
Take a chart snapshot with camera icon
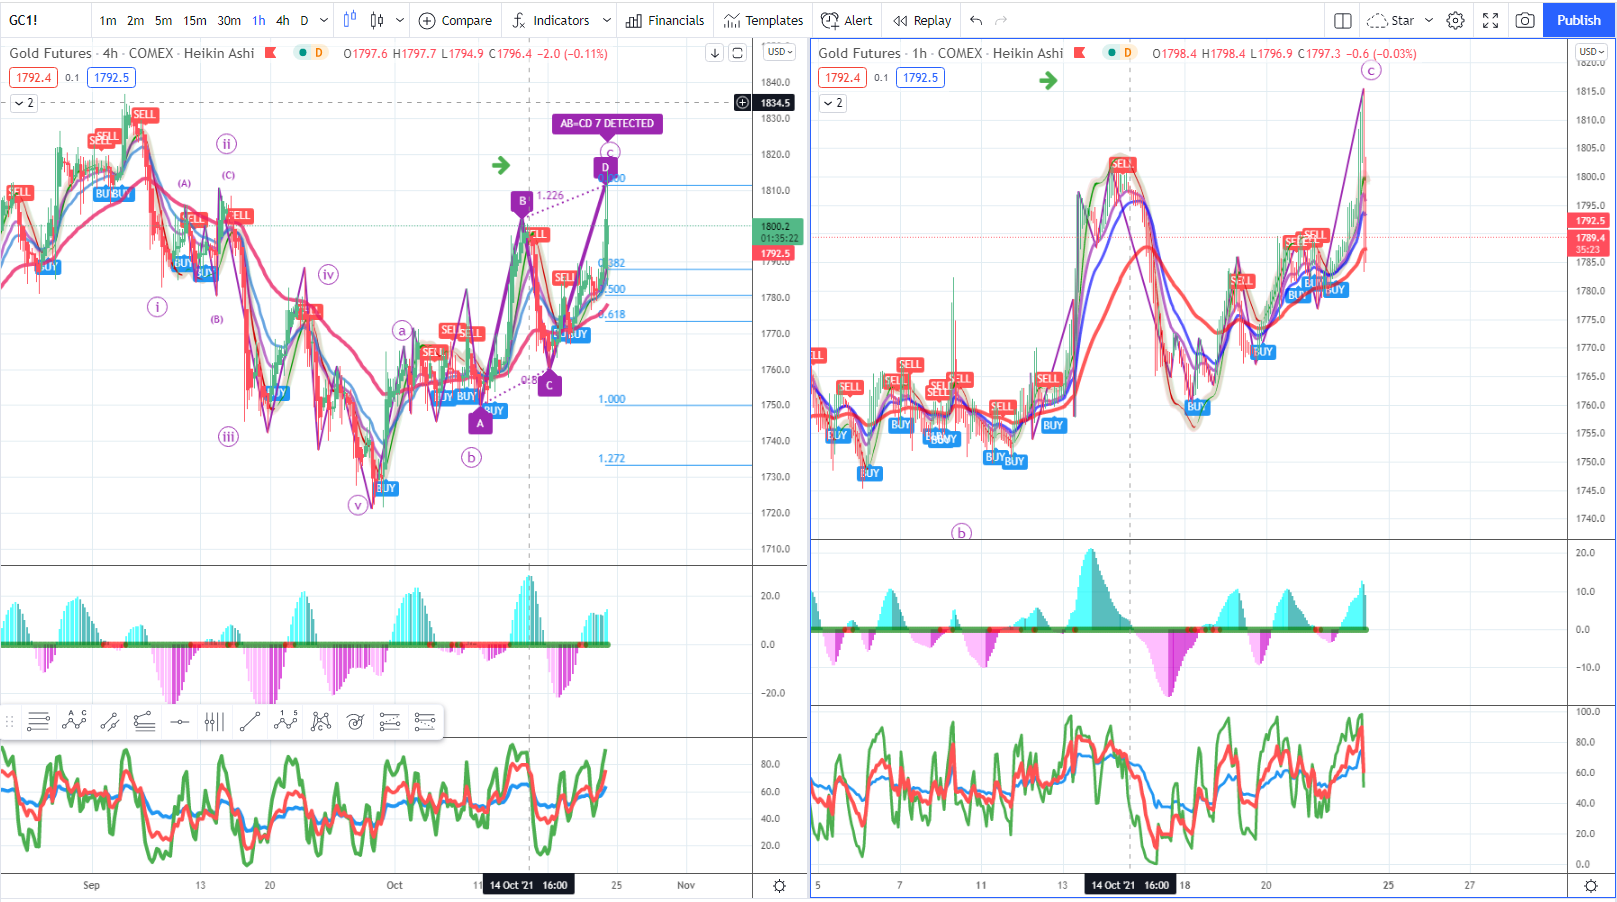click(x=1525, y=20)
